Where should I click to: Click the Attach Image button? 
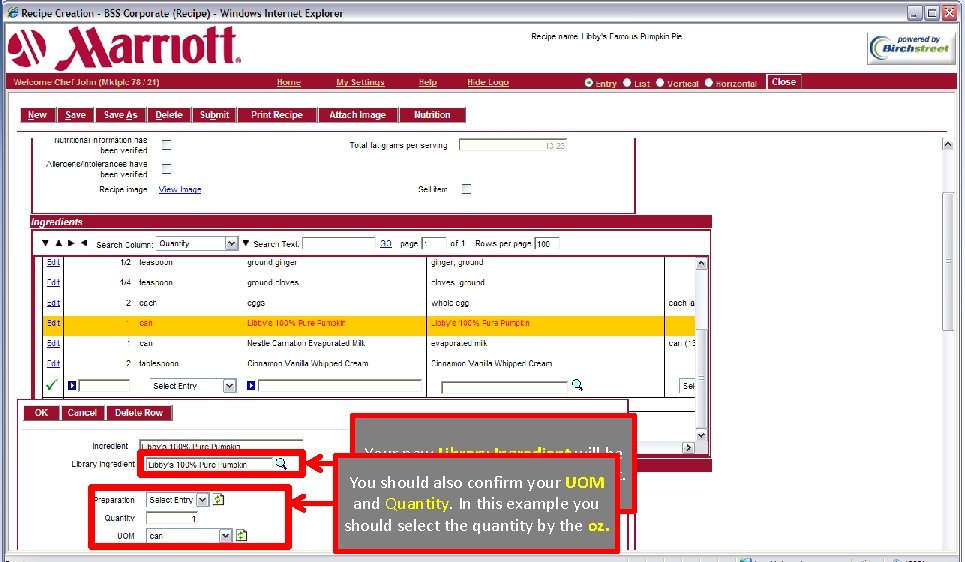[x=358, y=115]
